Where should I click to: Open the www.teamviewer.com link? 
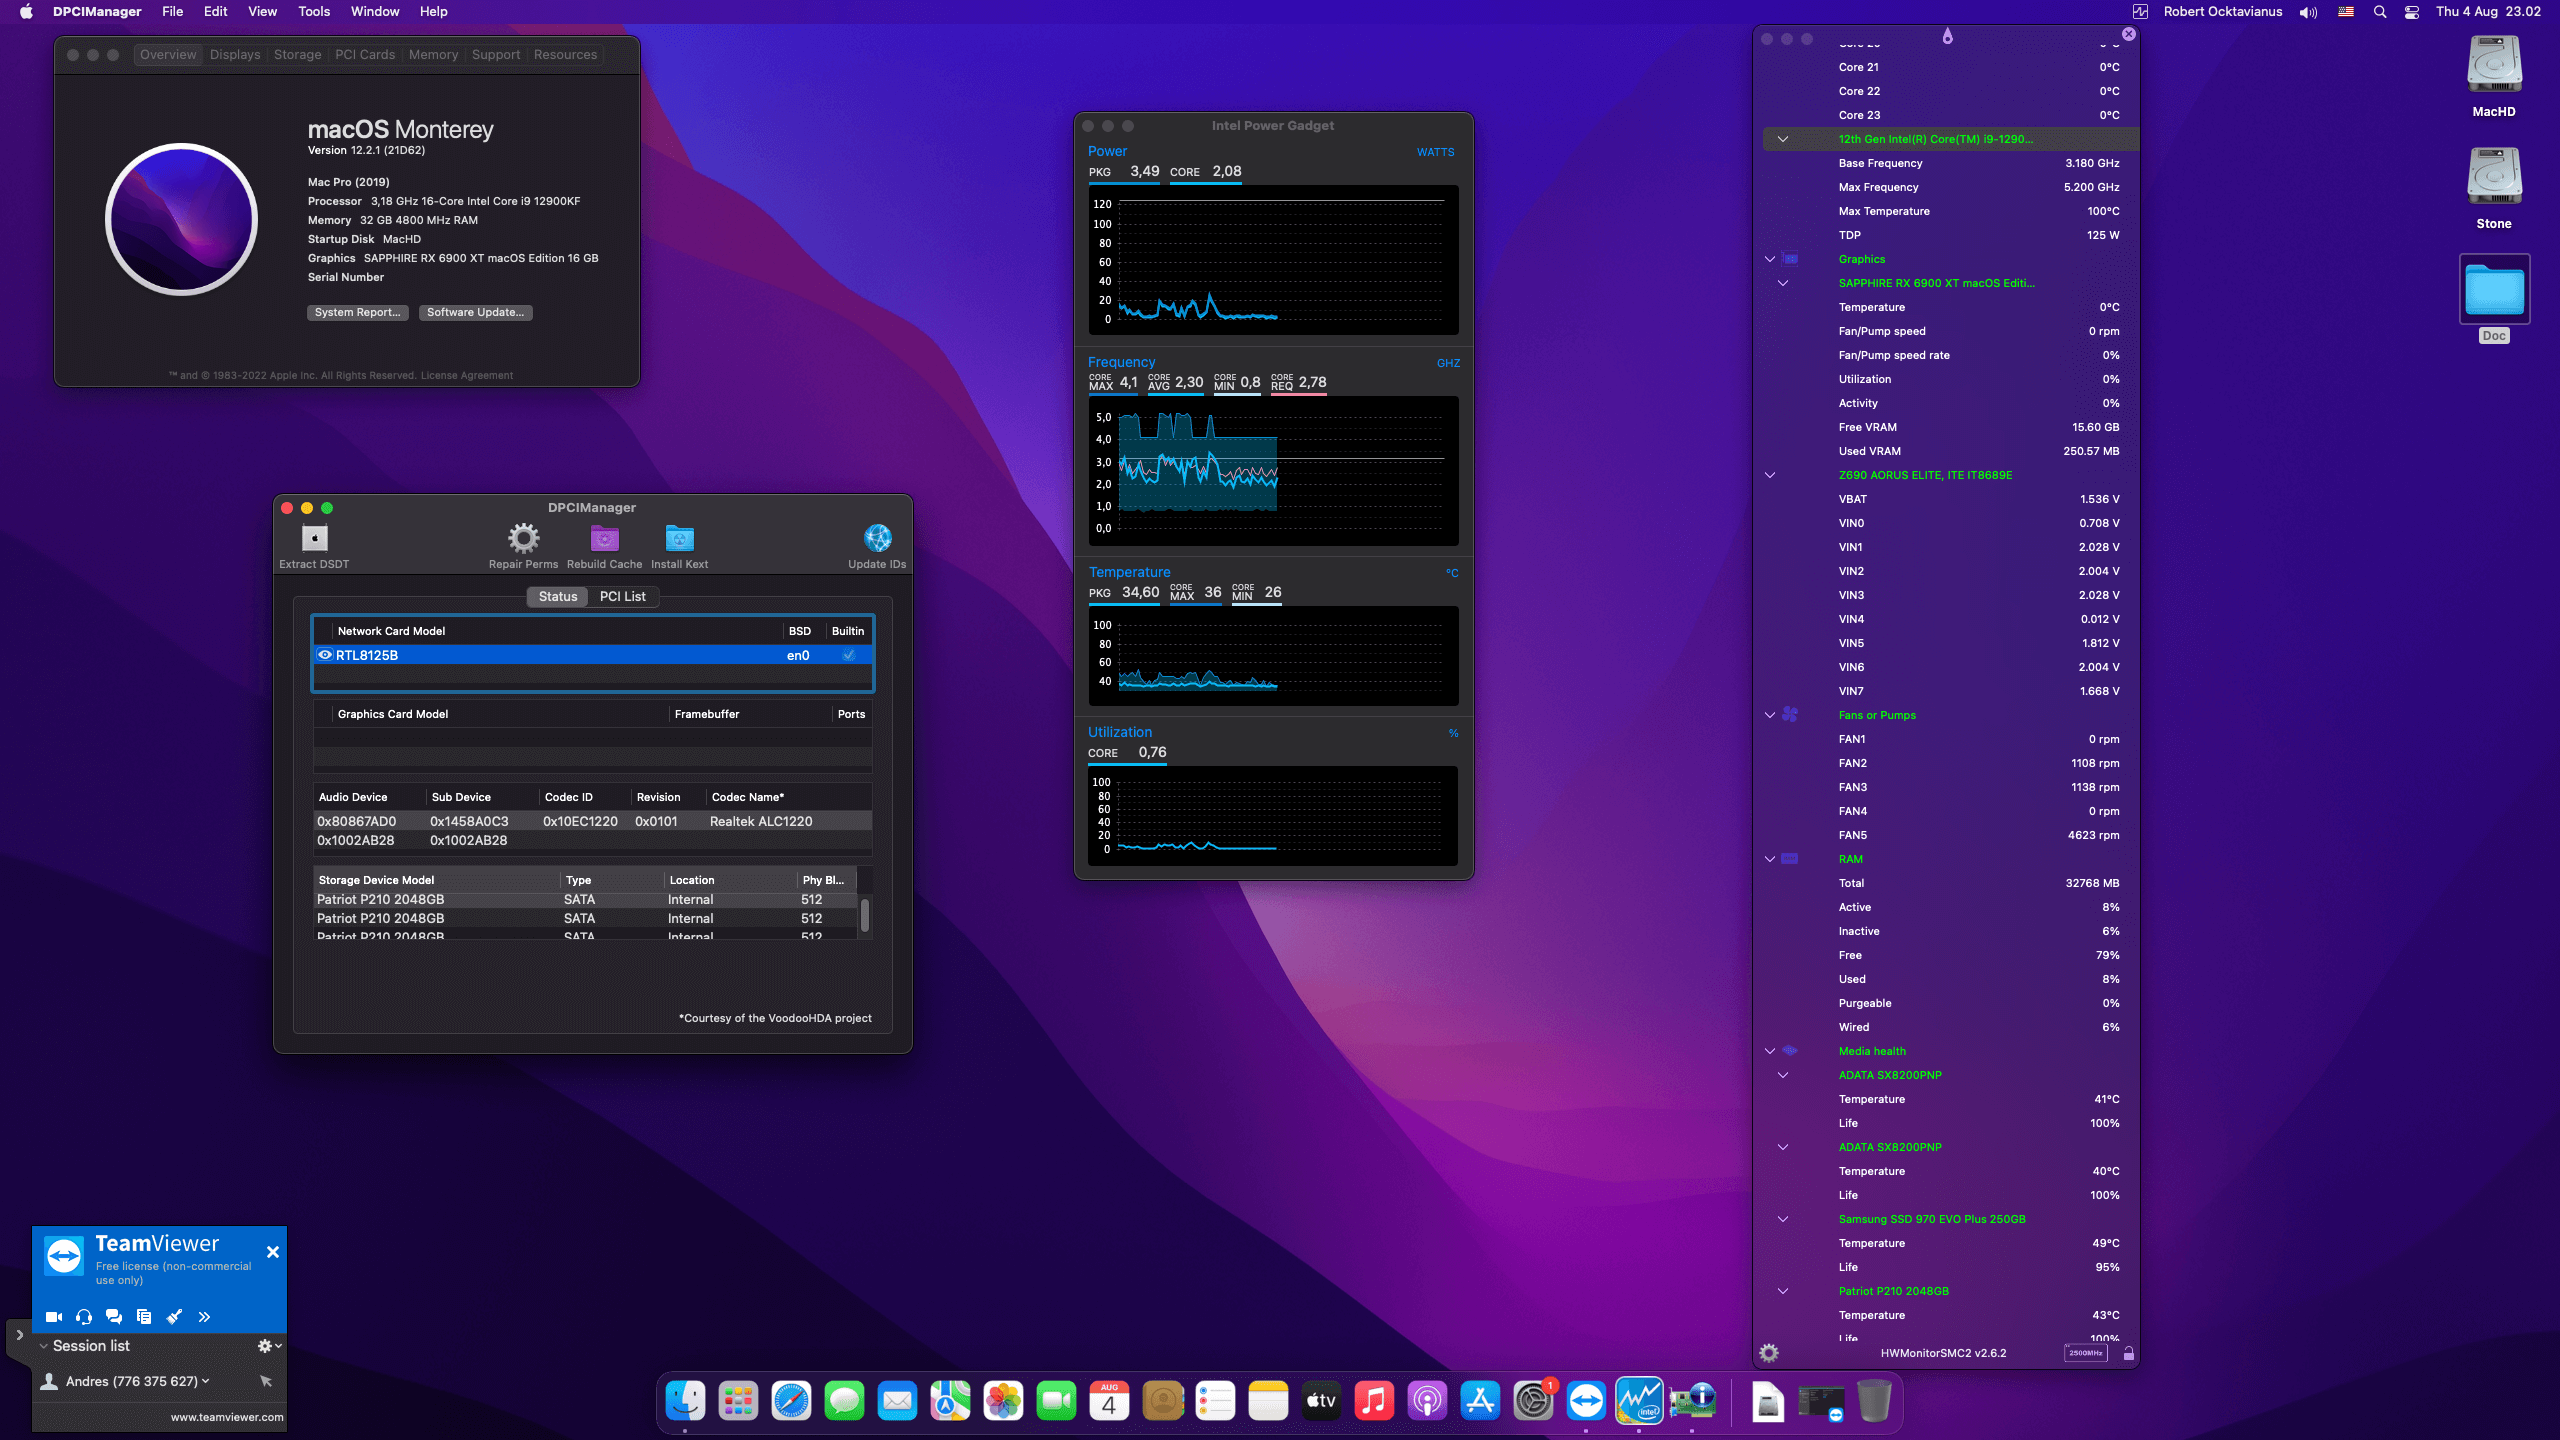point(227,1417)
